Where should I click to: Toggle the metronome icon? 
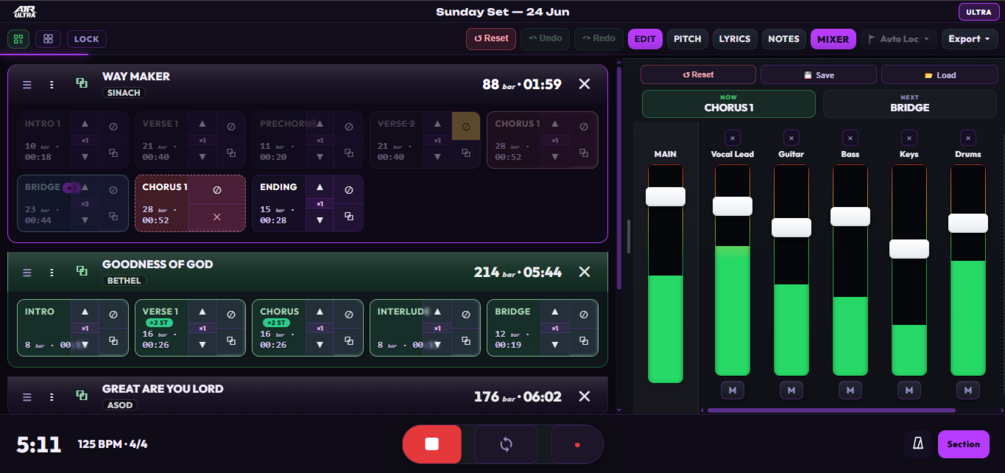click(918, 444)
